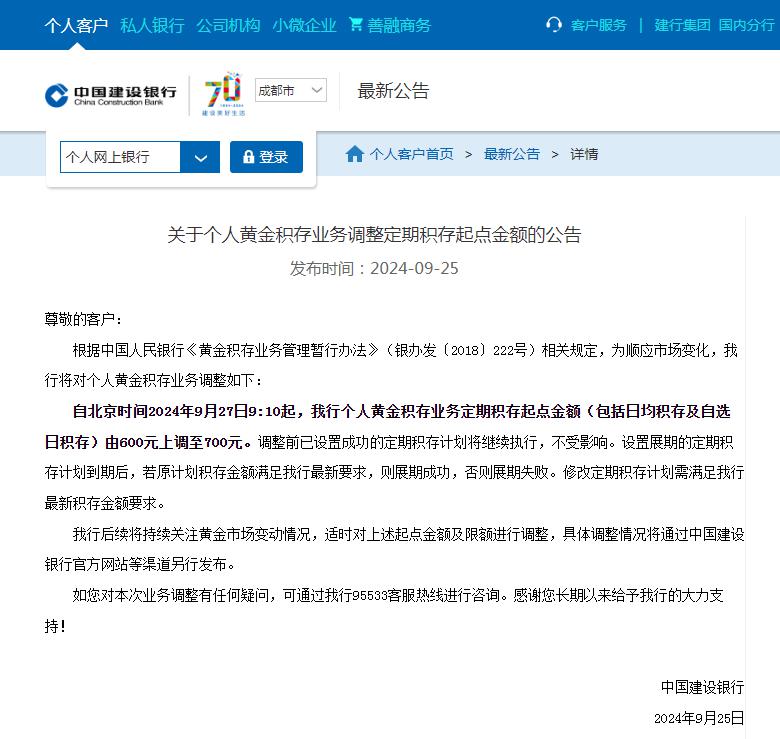Click the headset customer service icon

(554, 24)
